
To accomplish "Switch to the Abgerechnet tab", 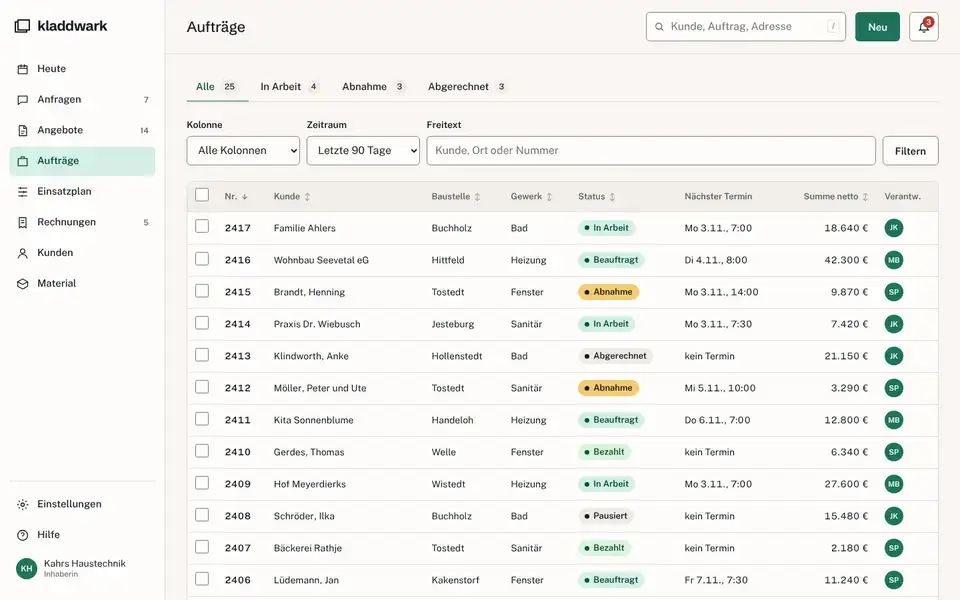I will click(467, 86).
